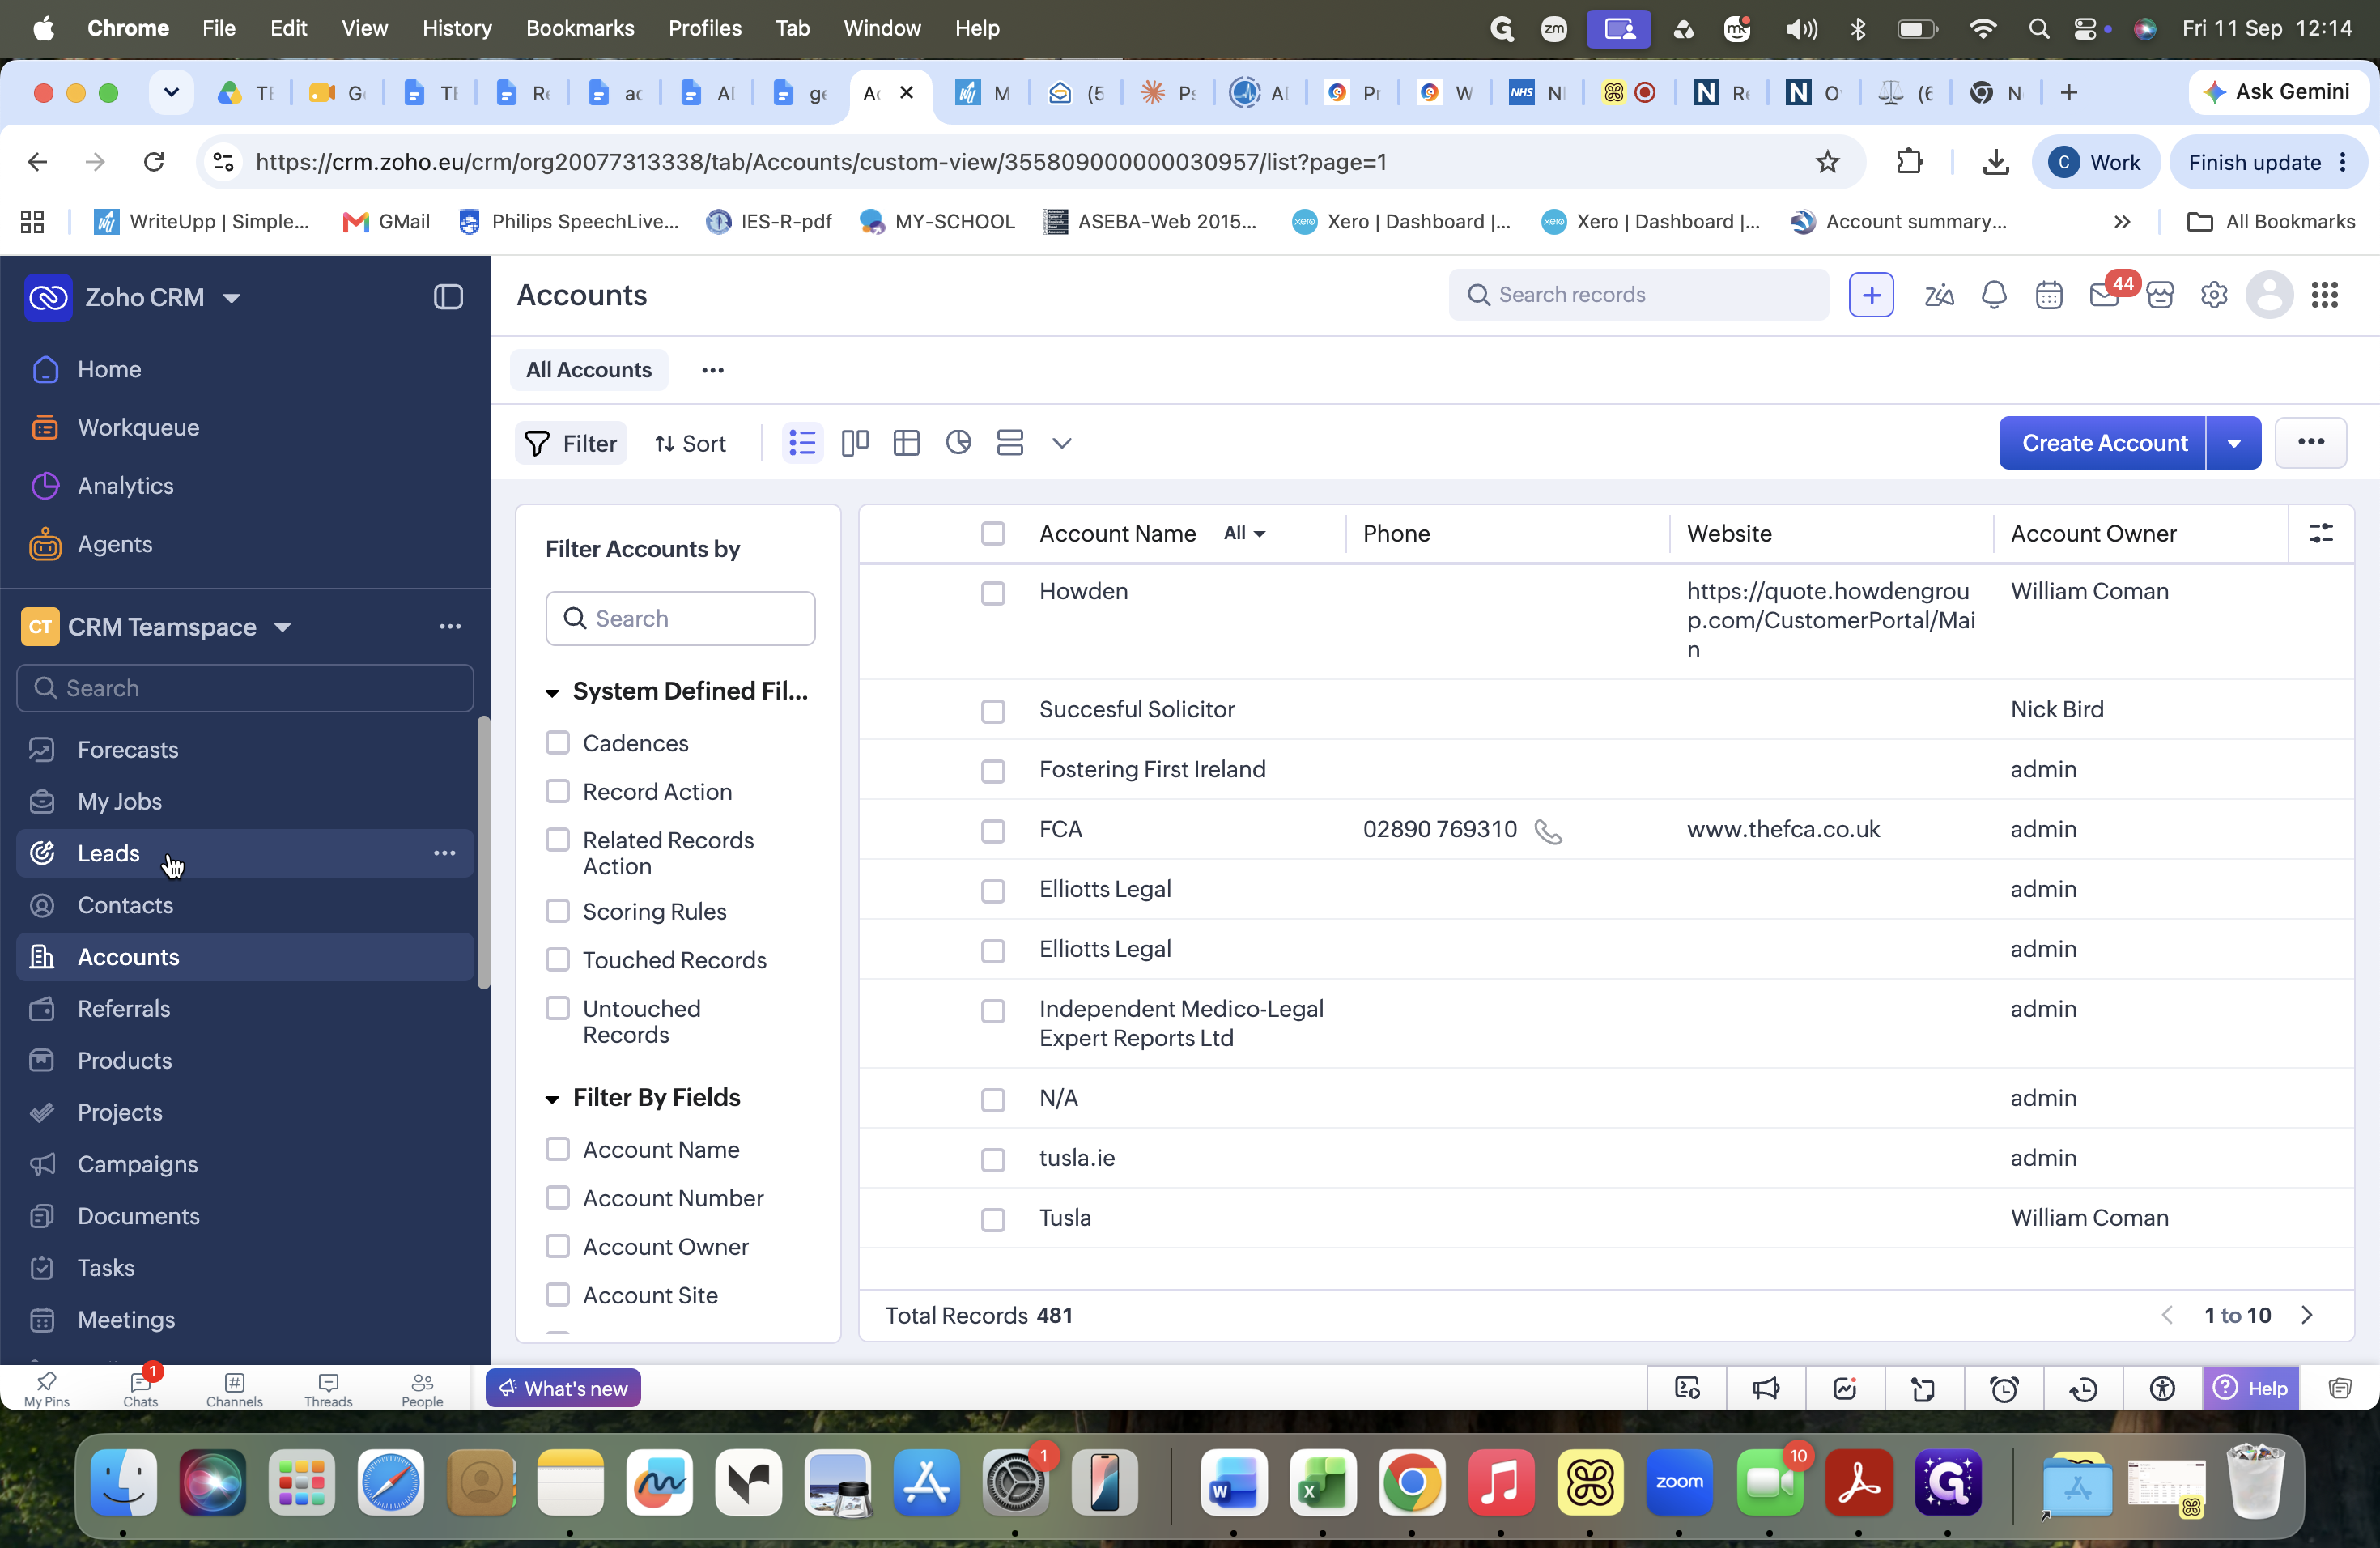
Task: Switch to kanban view icon
Action: tap(854, 443)
